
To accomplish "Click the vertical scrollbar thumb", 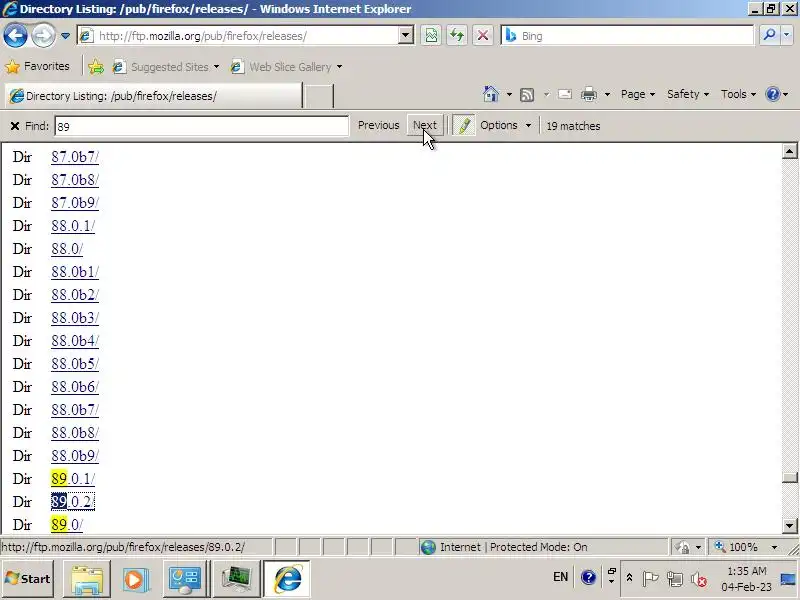I will click(x=789, y=478).
